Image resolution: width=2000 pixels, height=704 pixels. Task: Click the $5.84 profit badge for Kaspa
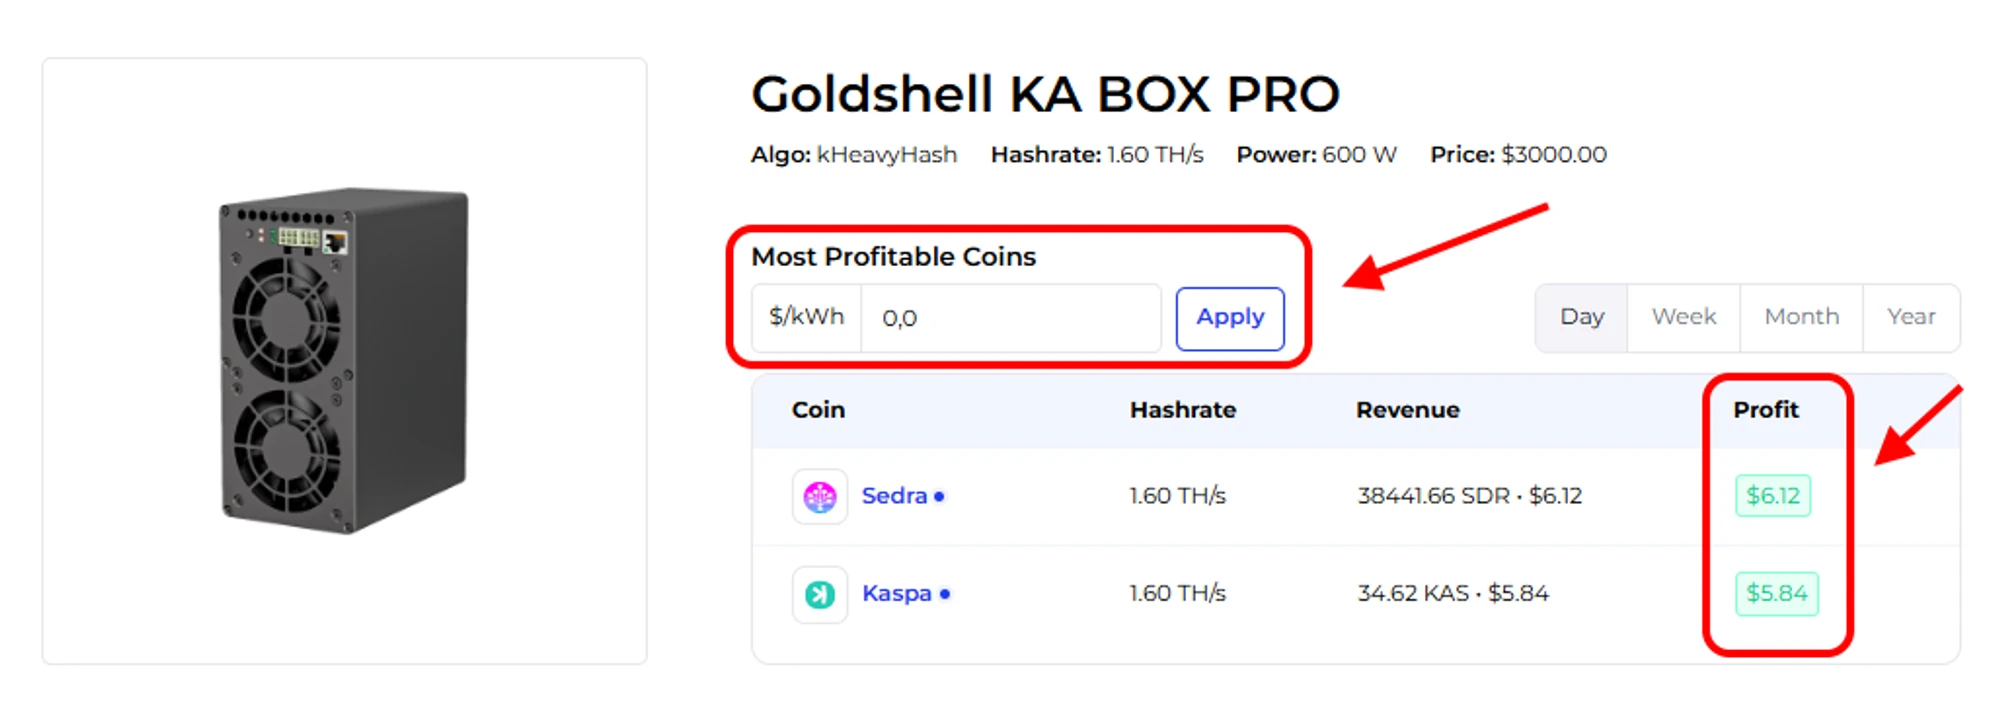tap(1777, 594)
